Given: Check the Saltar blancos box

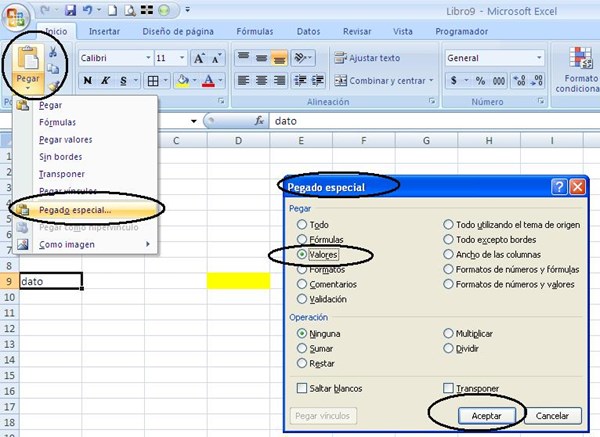Looking at the screenshot, I should pos(302,388).
